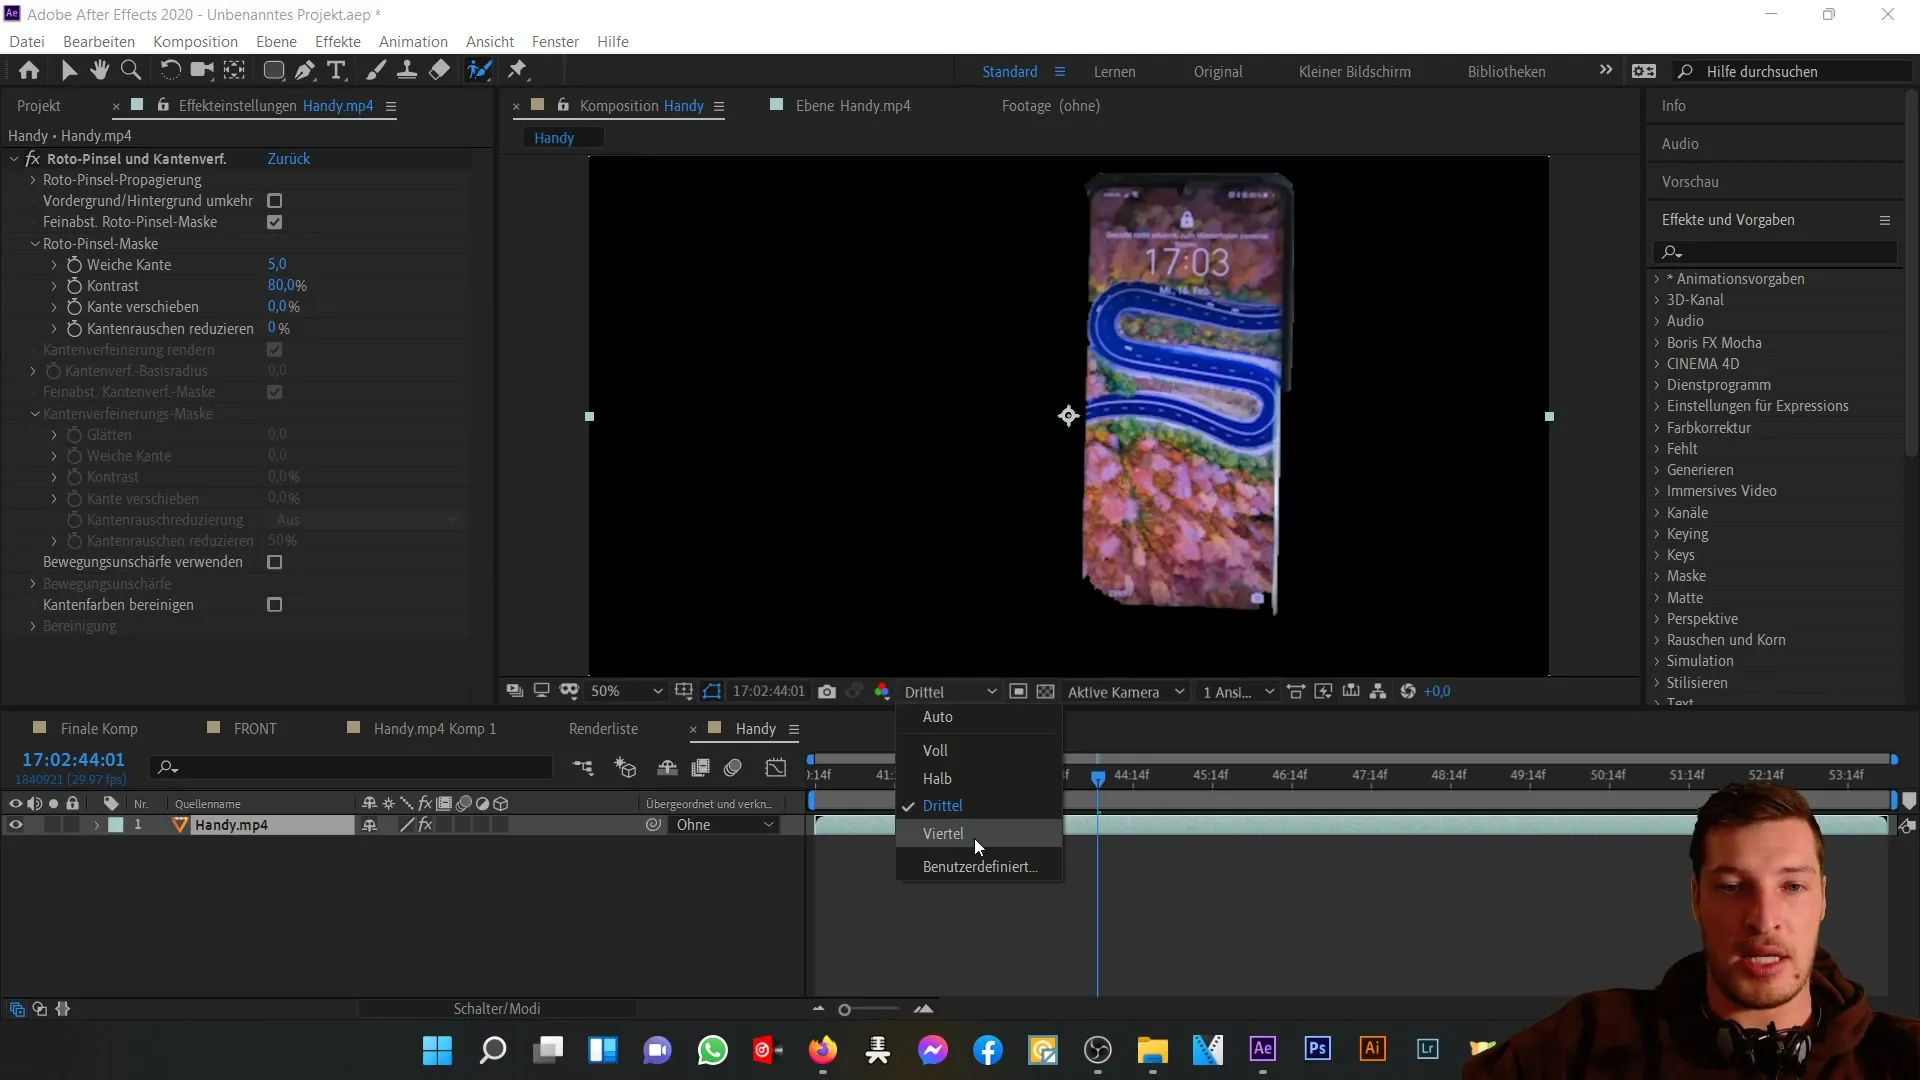This screenshot has height=1080, width=1920.
Task: Toggle Vordergrund/Hintergrund umkehren checkbox
Action: 275,201
